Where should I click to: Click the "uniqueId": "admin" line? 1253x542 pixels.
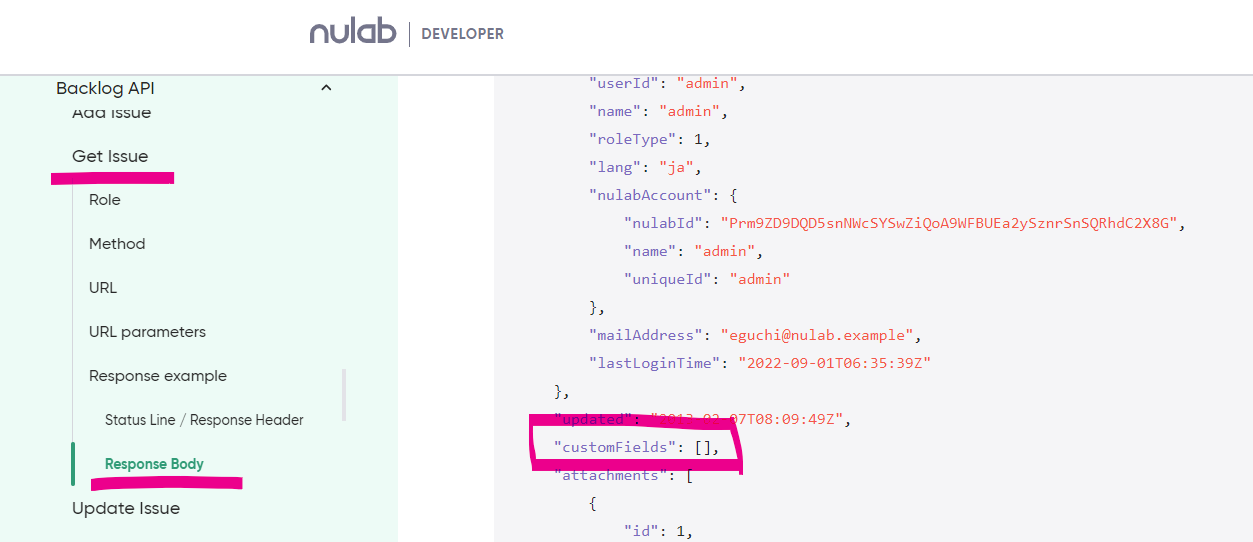click(x=707, y=280)
